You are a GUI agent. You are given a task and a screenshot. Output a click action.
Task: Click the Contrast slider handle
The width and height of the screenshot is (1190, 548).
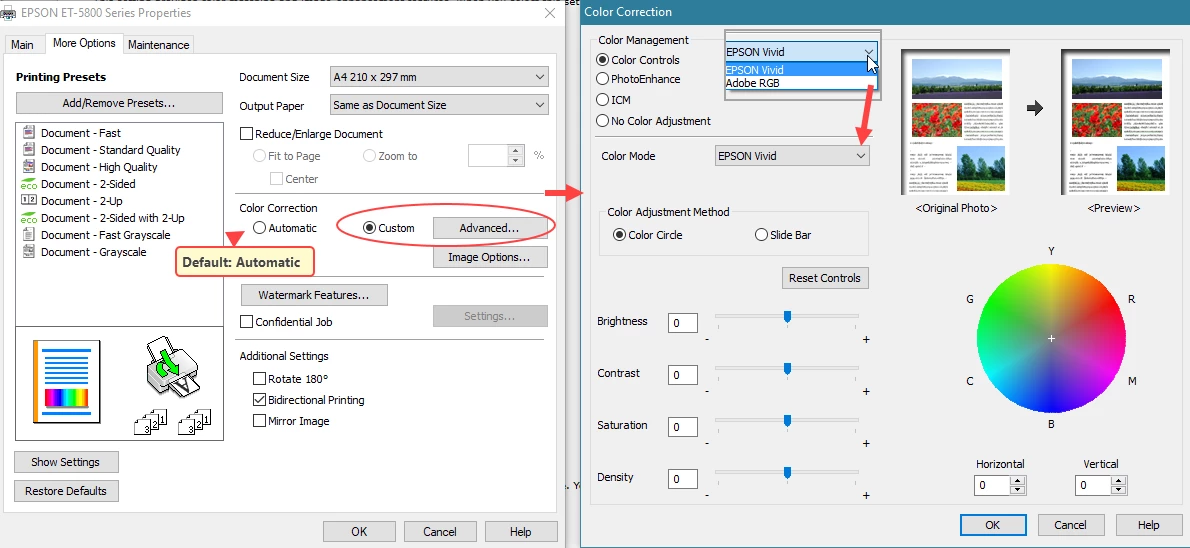[787, 369]
